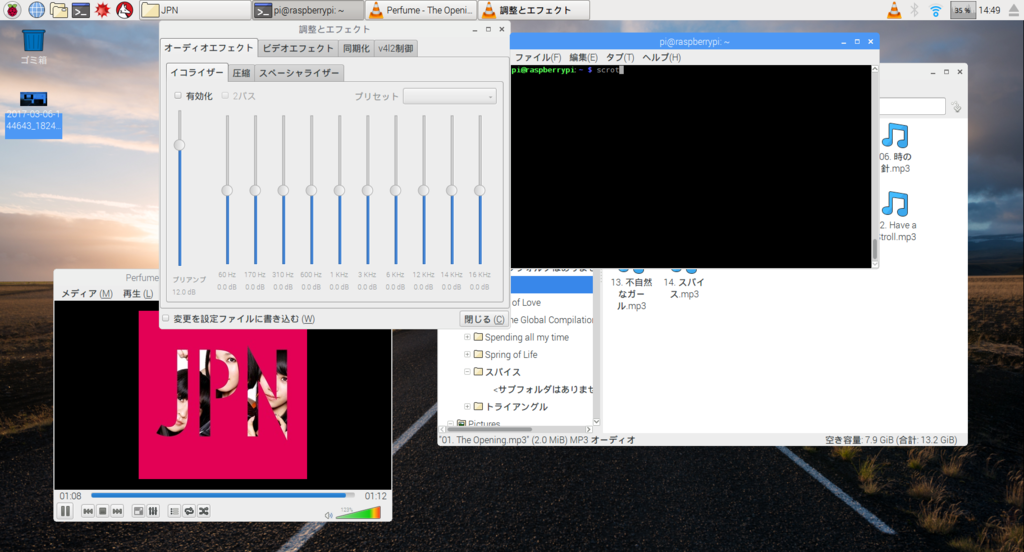Pause playback in the VLC player
Screen dimensions: 1024x552
click(65, 511)
